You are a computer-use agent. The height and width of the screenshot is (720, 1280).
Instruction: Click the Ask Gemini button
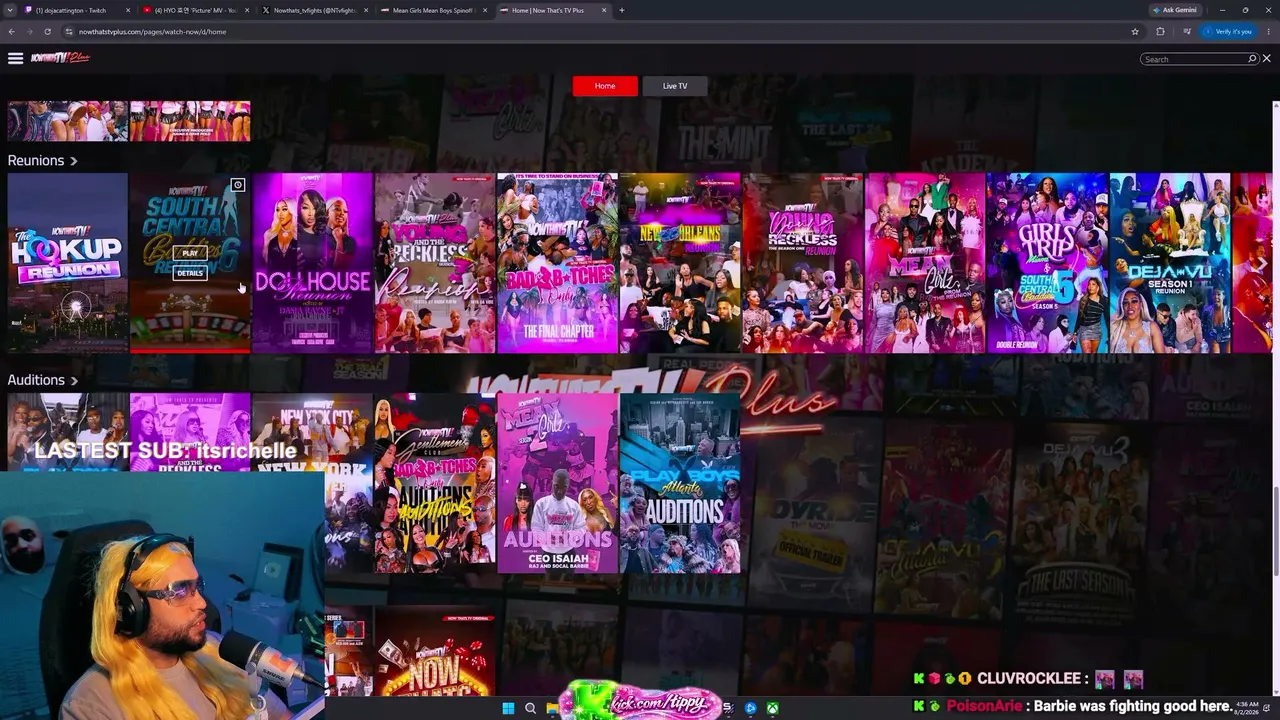point(1174,10)
